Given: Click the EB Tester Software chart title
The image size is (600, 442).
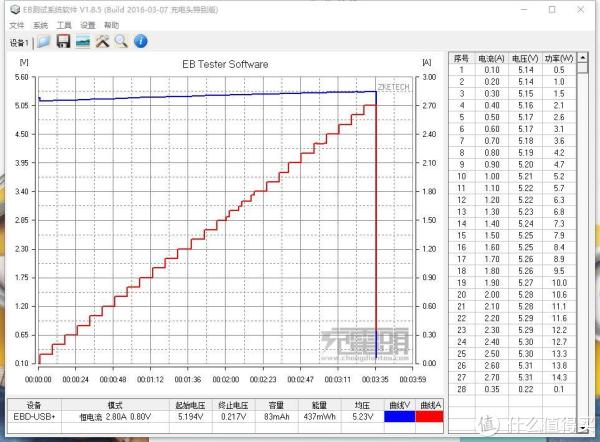Looking at the screenshot, I should click(225, 64).
